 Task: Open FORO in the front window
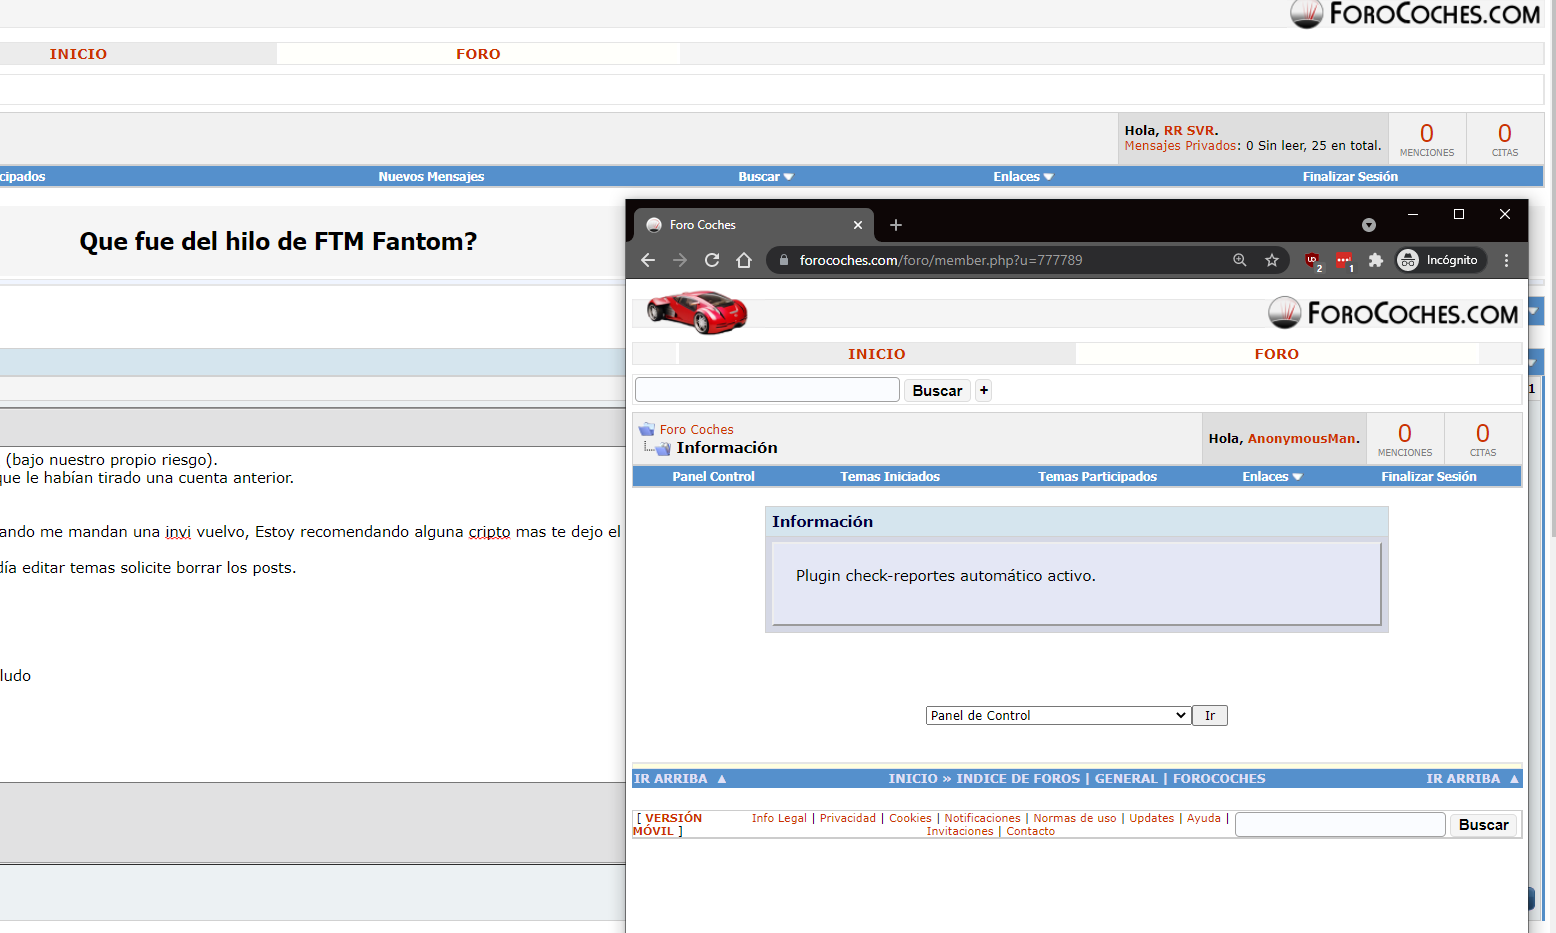(x=1277, y=354)
